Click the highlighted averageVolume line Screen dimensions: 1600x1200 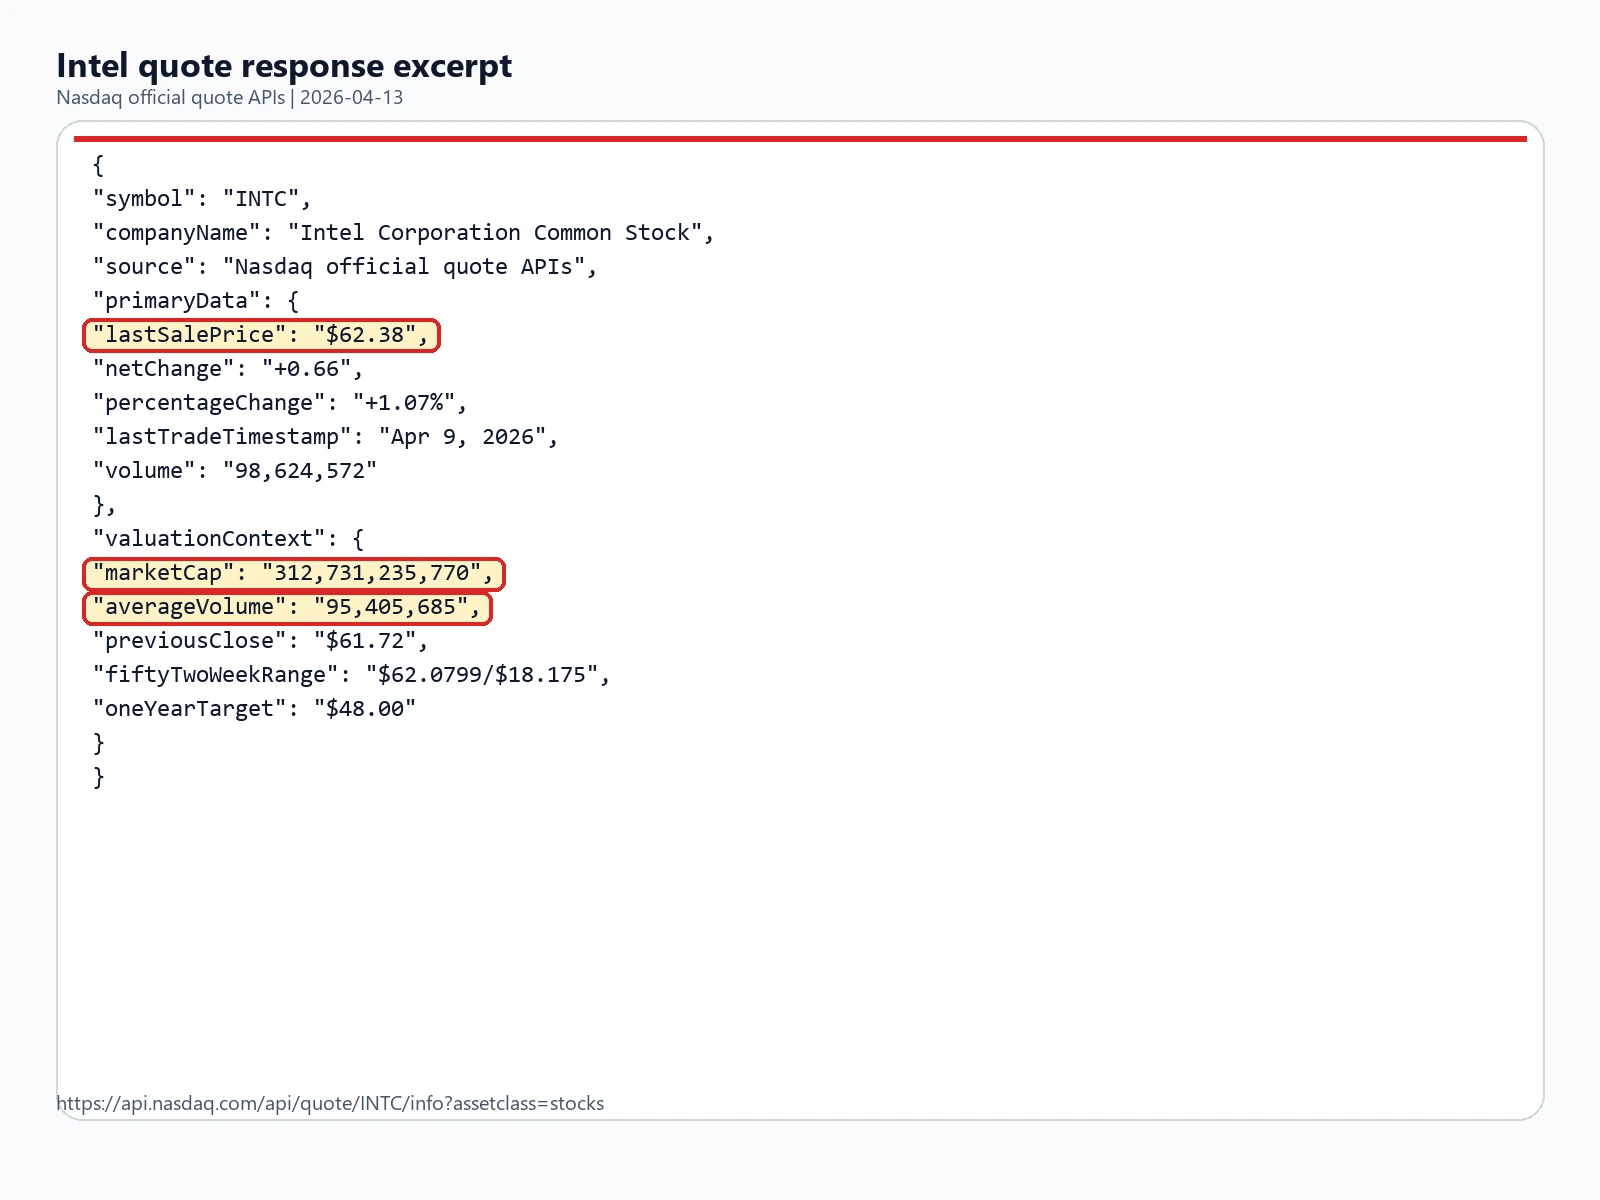click(x=287, y=607)
